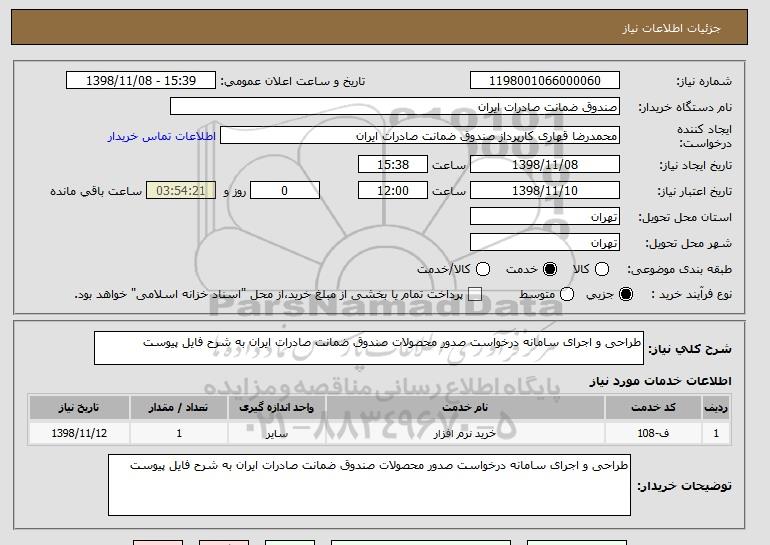Click the service name cell خرید نرم افزار
The width and height of the screenshot is (770, 545).
465,433
